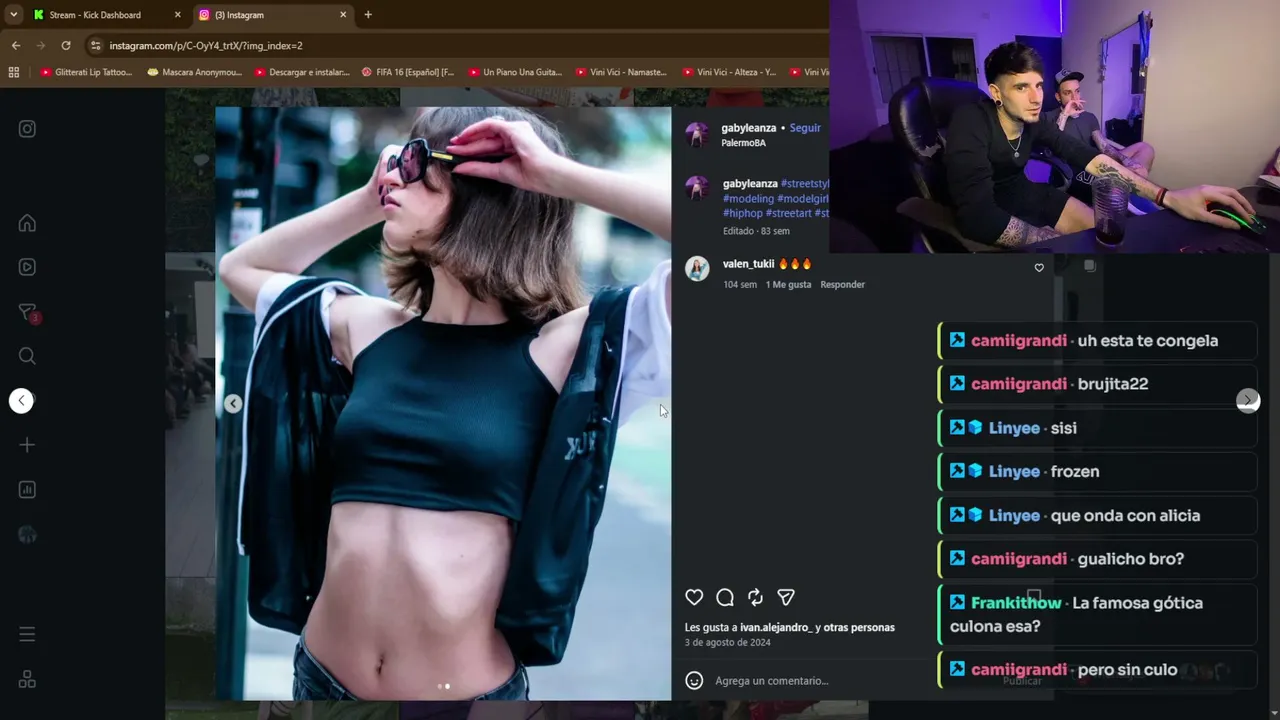1280x720 pixels.
Task: Open the #modeling hashtag
Action: coord(748,199)
